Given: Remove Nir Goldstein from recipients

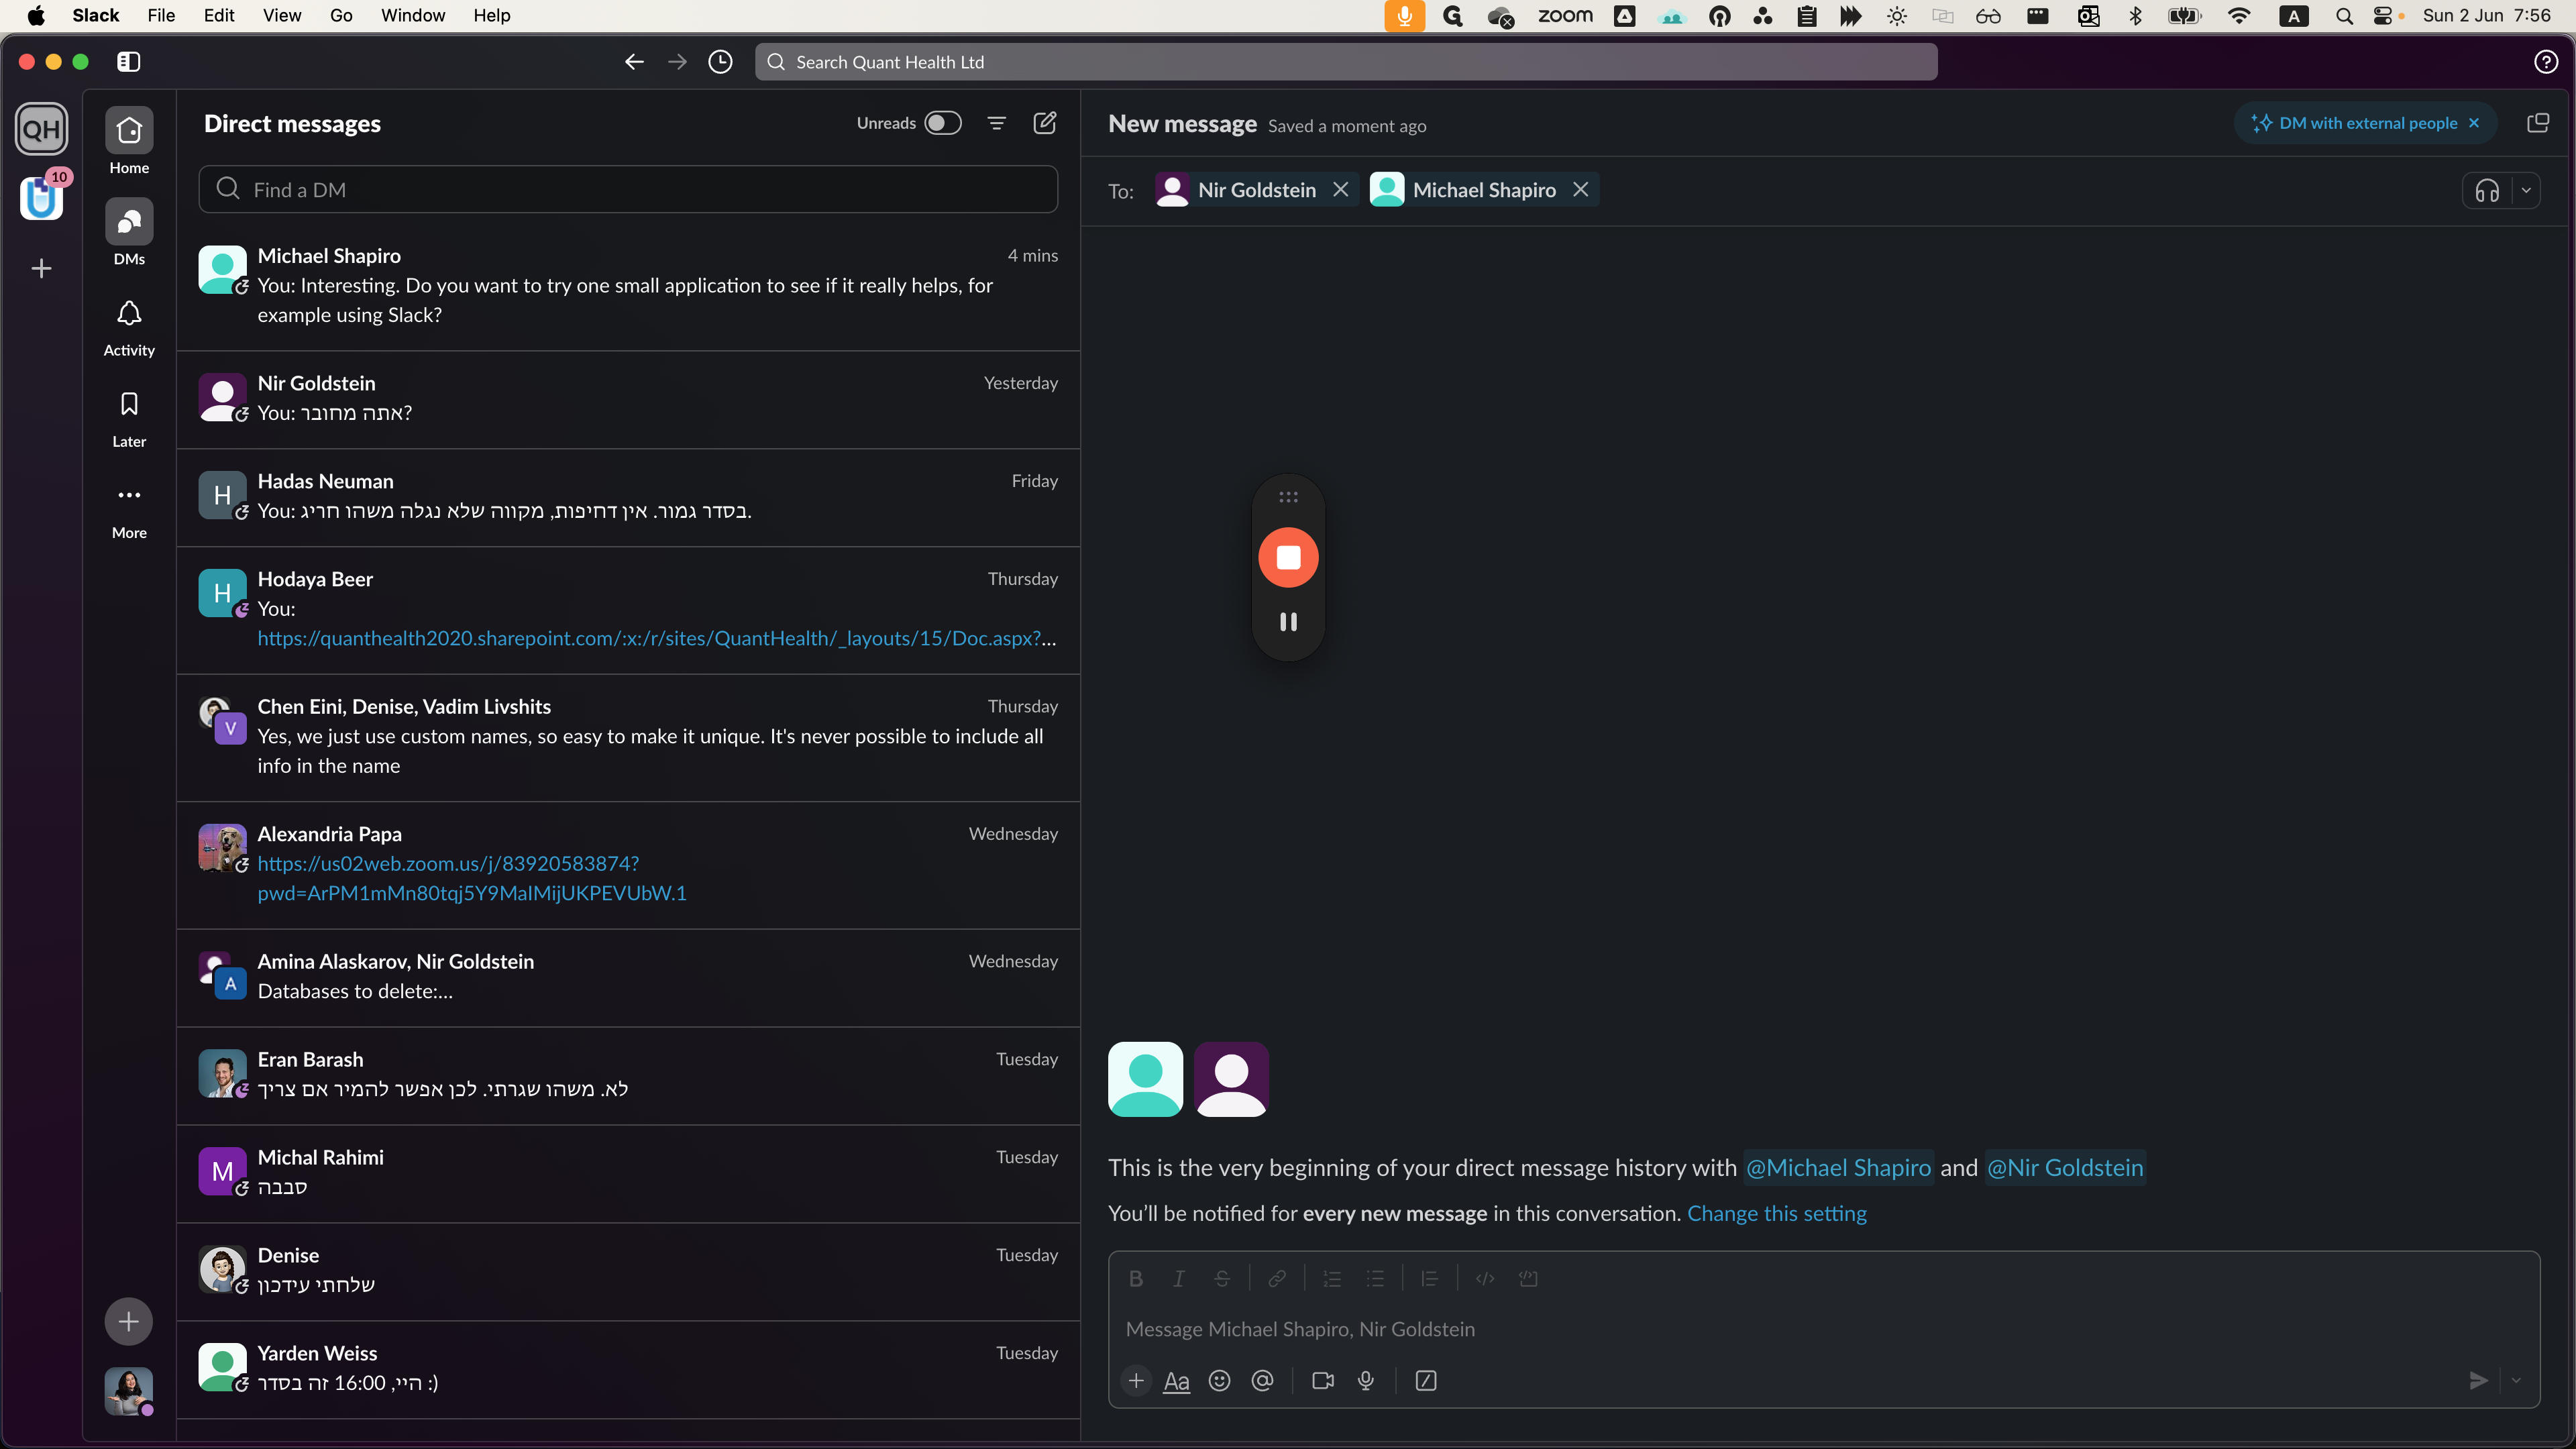Looking at the screenshot, I should (1341, 190).
